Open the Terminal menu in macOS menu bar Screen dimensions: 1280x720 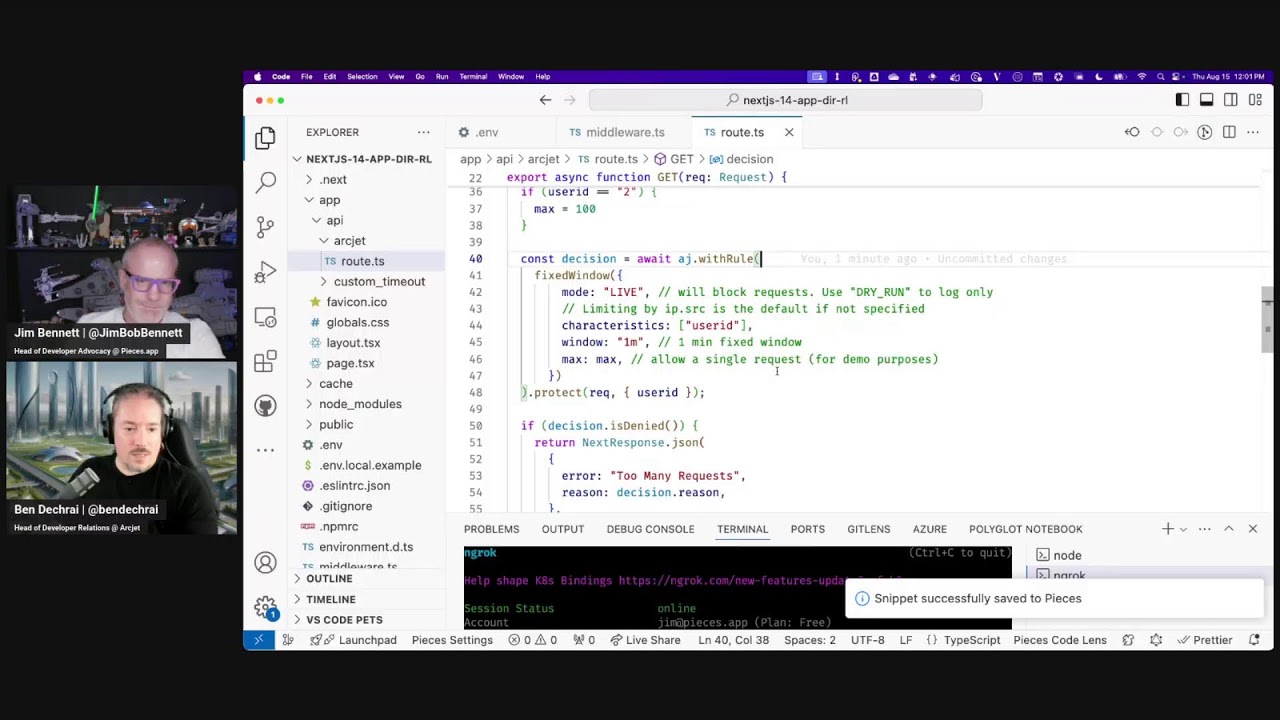473,77
